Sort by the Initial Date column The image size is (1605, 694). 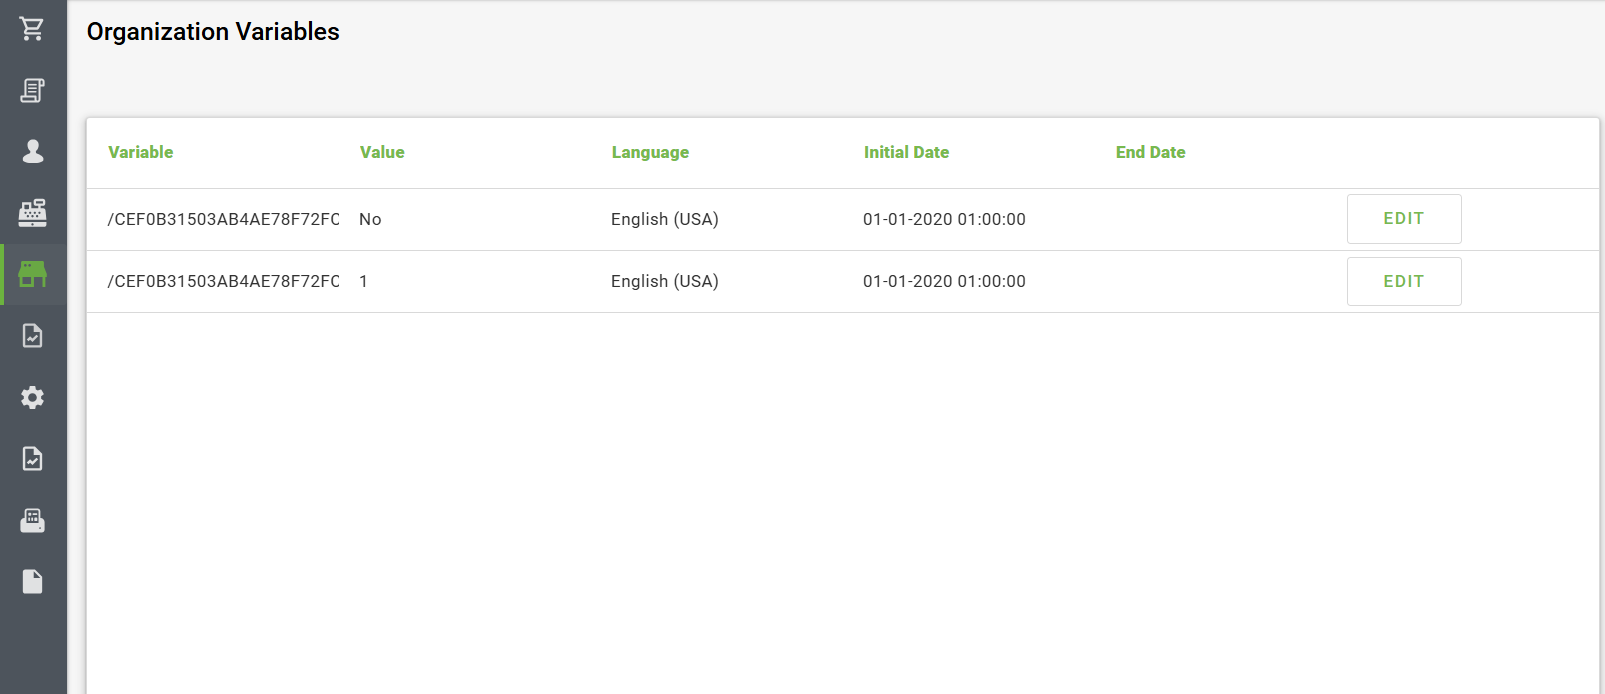point(906,152)
